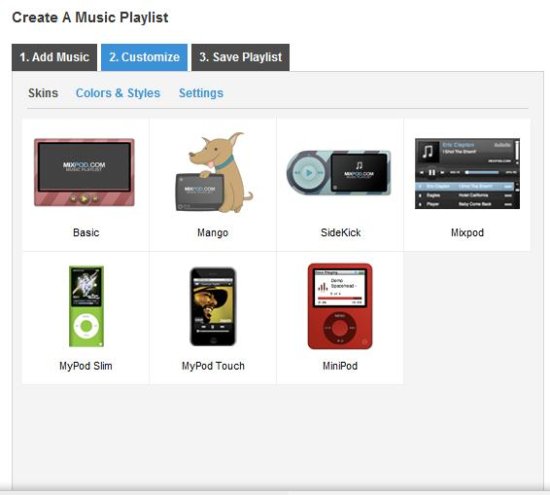Select the Skins sub-tab

(43, 93)
